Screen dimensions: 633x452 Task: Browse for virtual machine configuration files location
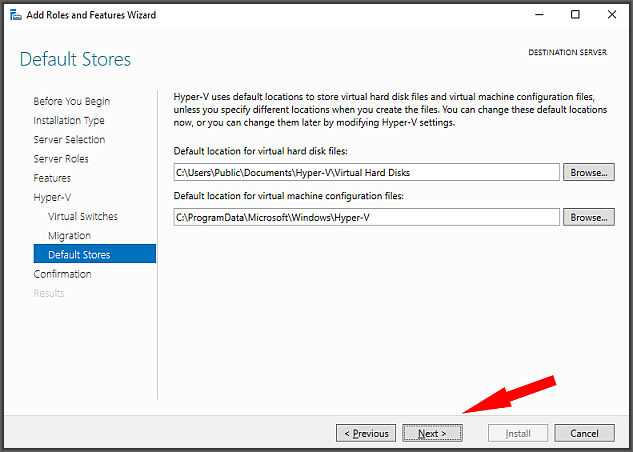[x=589, y=217]
